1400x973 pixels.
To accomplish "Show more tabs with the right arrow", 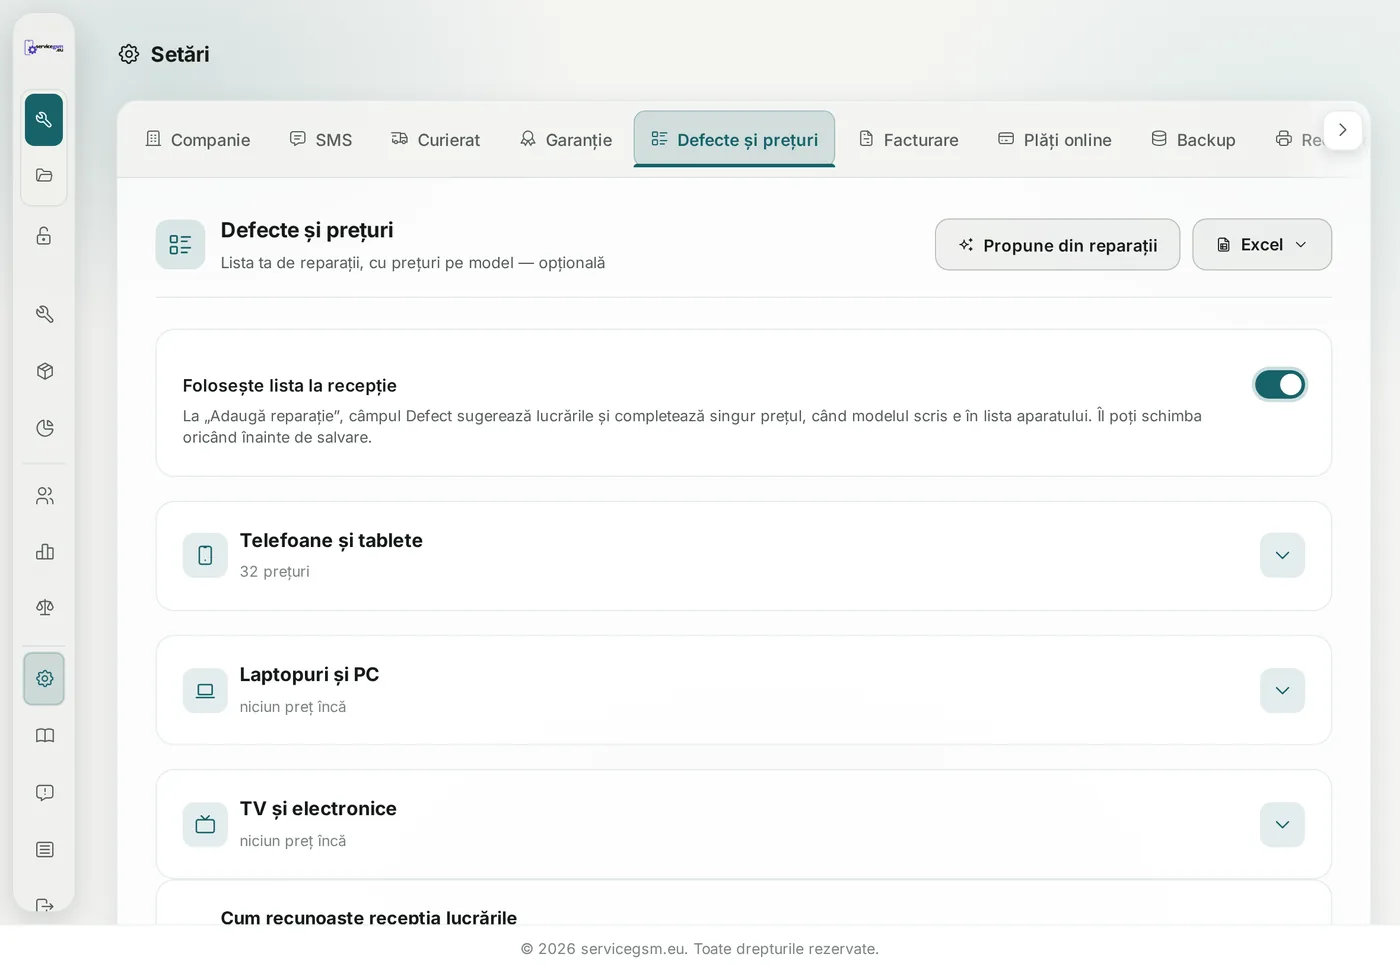I will (1342, 130).
